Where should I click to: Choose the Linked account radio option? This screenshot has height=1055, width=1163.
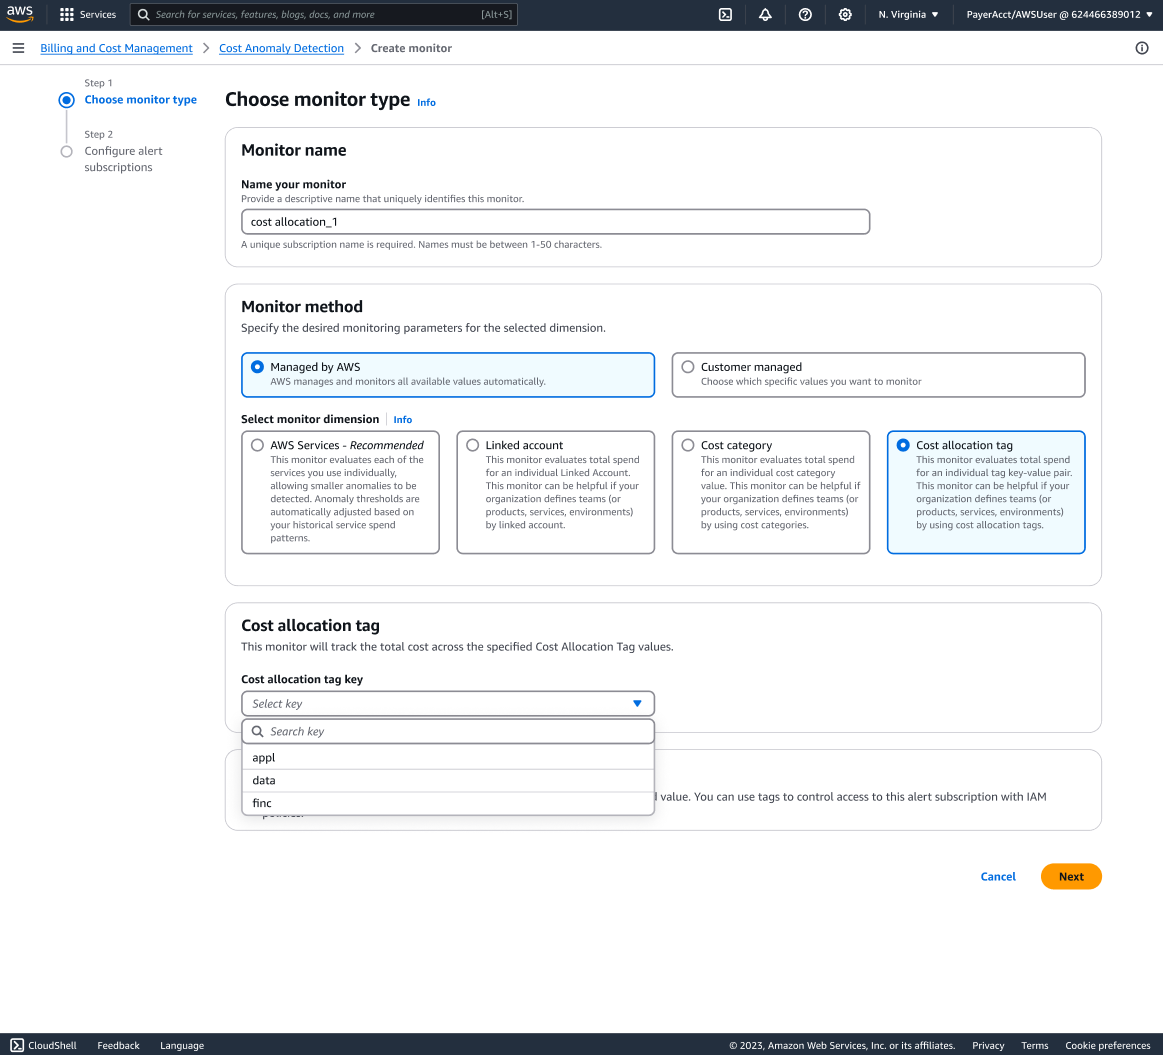click(473, 445)
